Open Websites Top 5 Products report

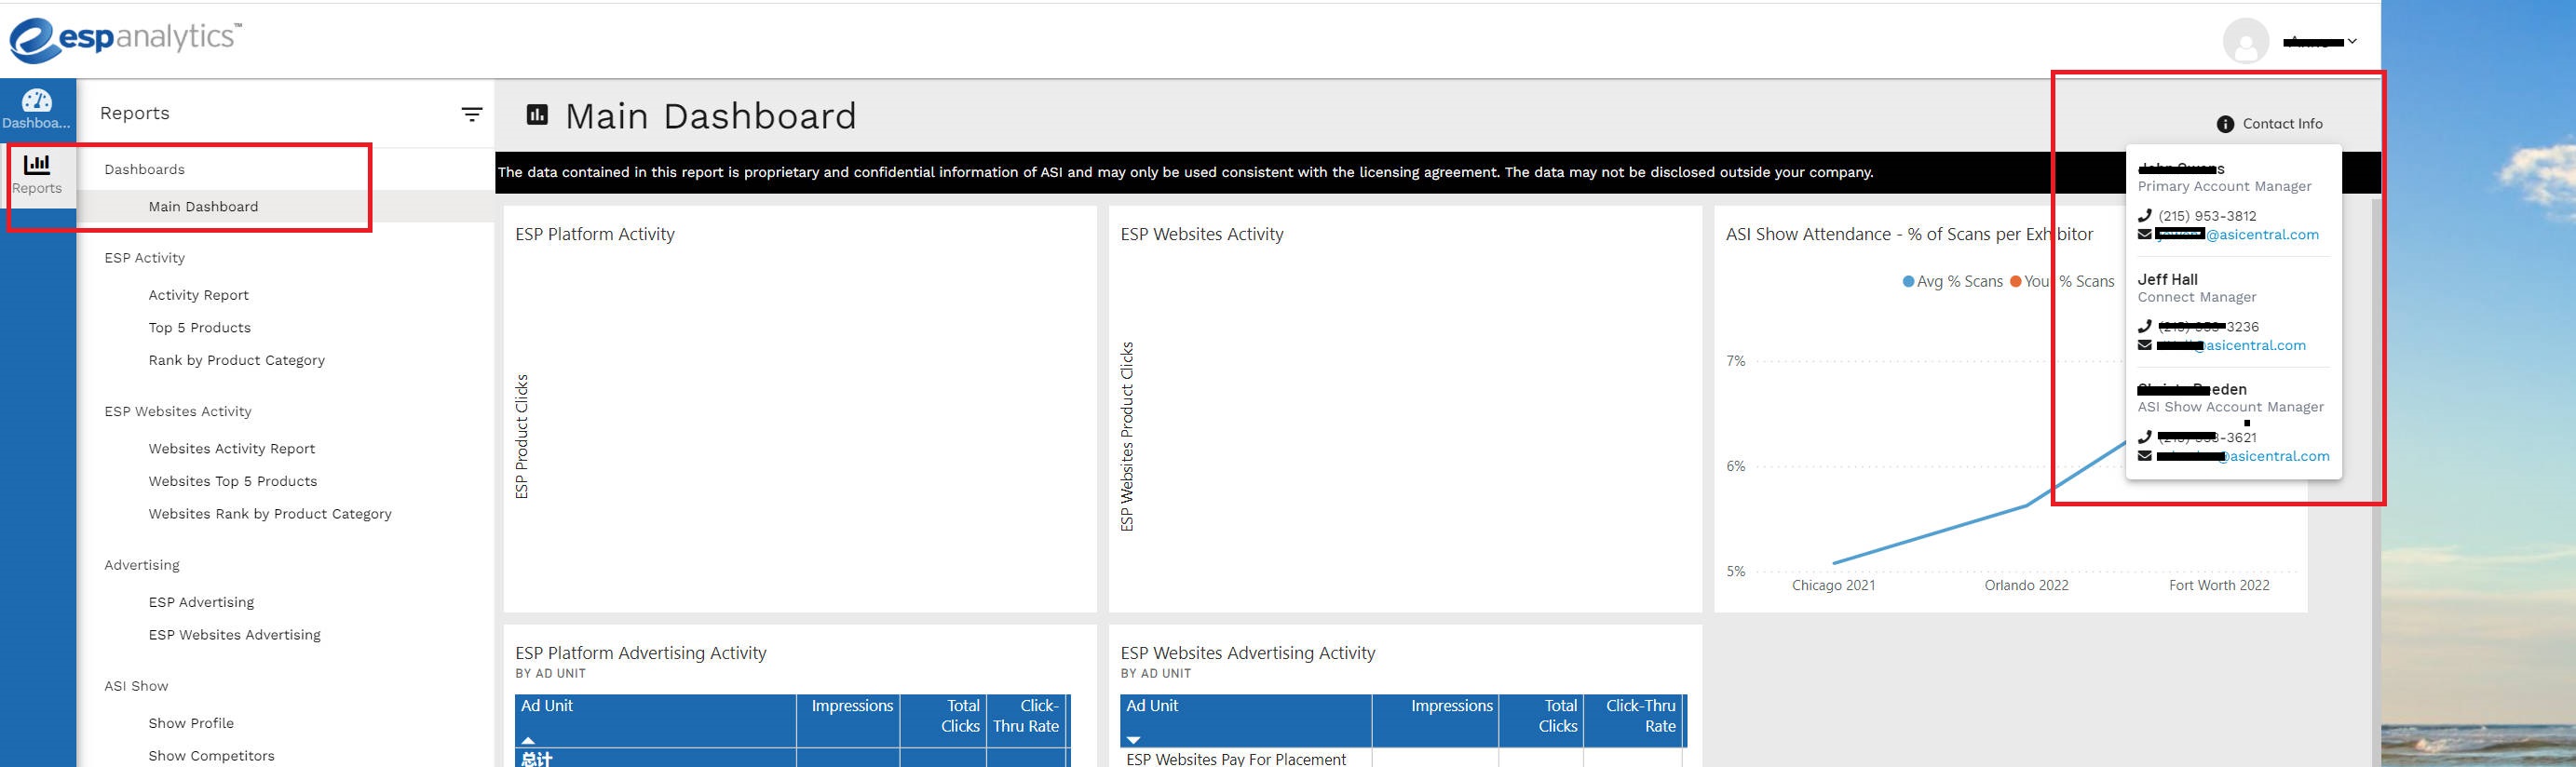[x=232, y=481]
